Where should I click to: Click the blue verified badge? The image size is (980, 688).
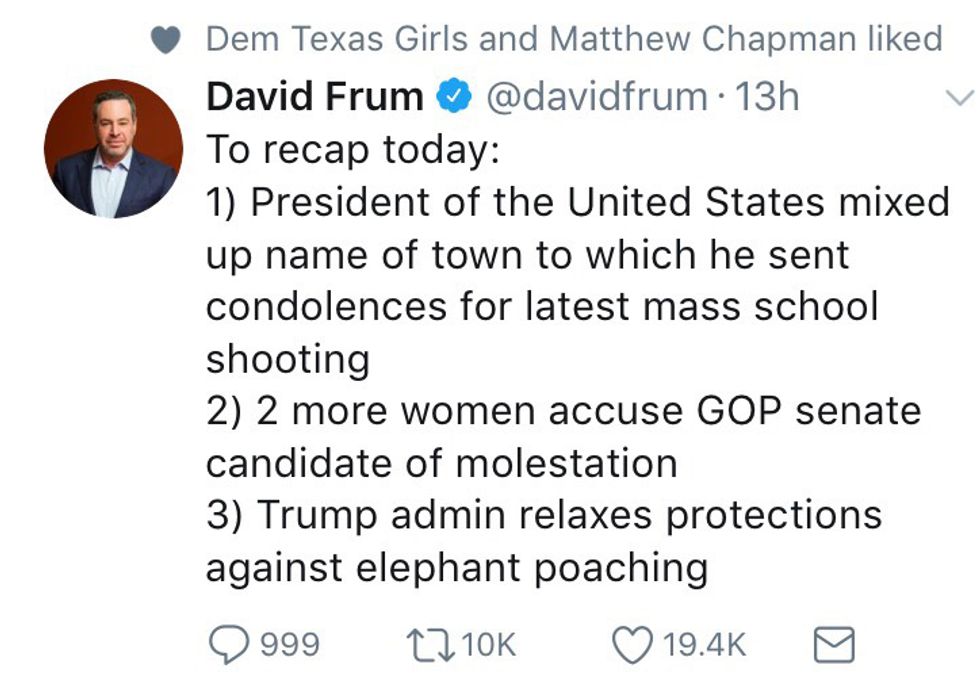(454, 97)
